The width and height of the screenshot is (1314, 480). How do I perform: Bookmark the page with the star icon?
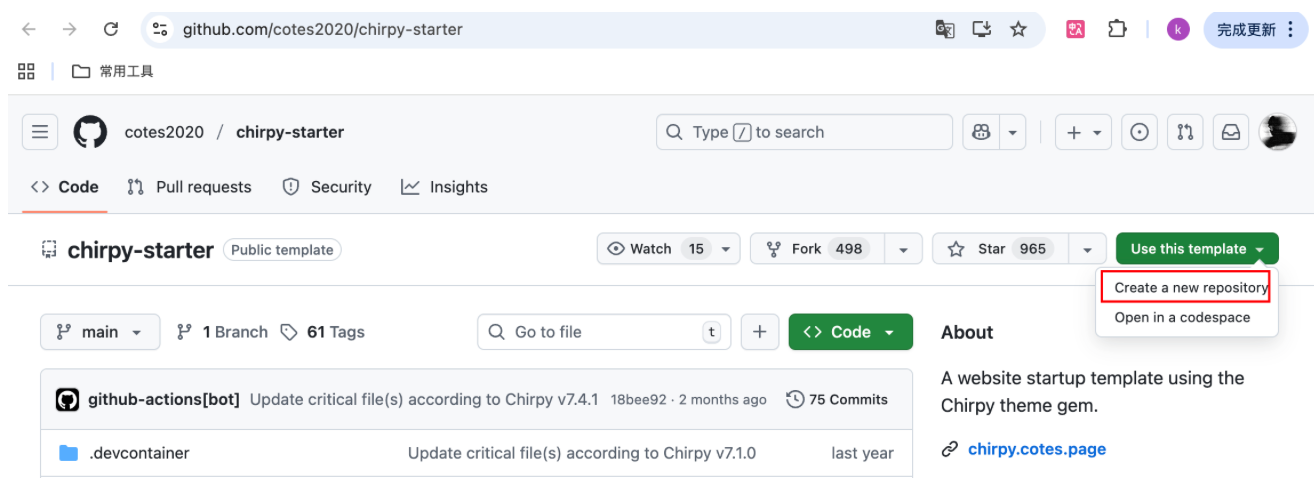tap(1018, 29)
